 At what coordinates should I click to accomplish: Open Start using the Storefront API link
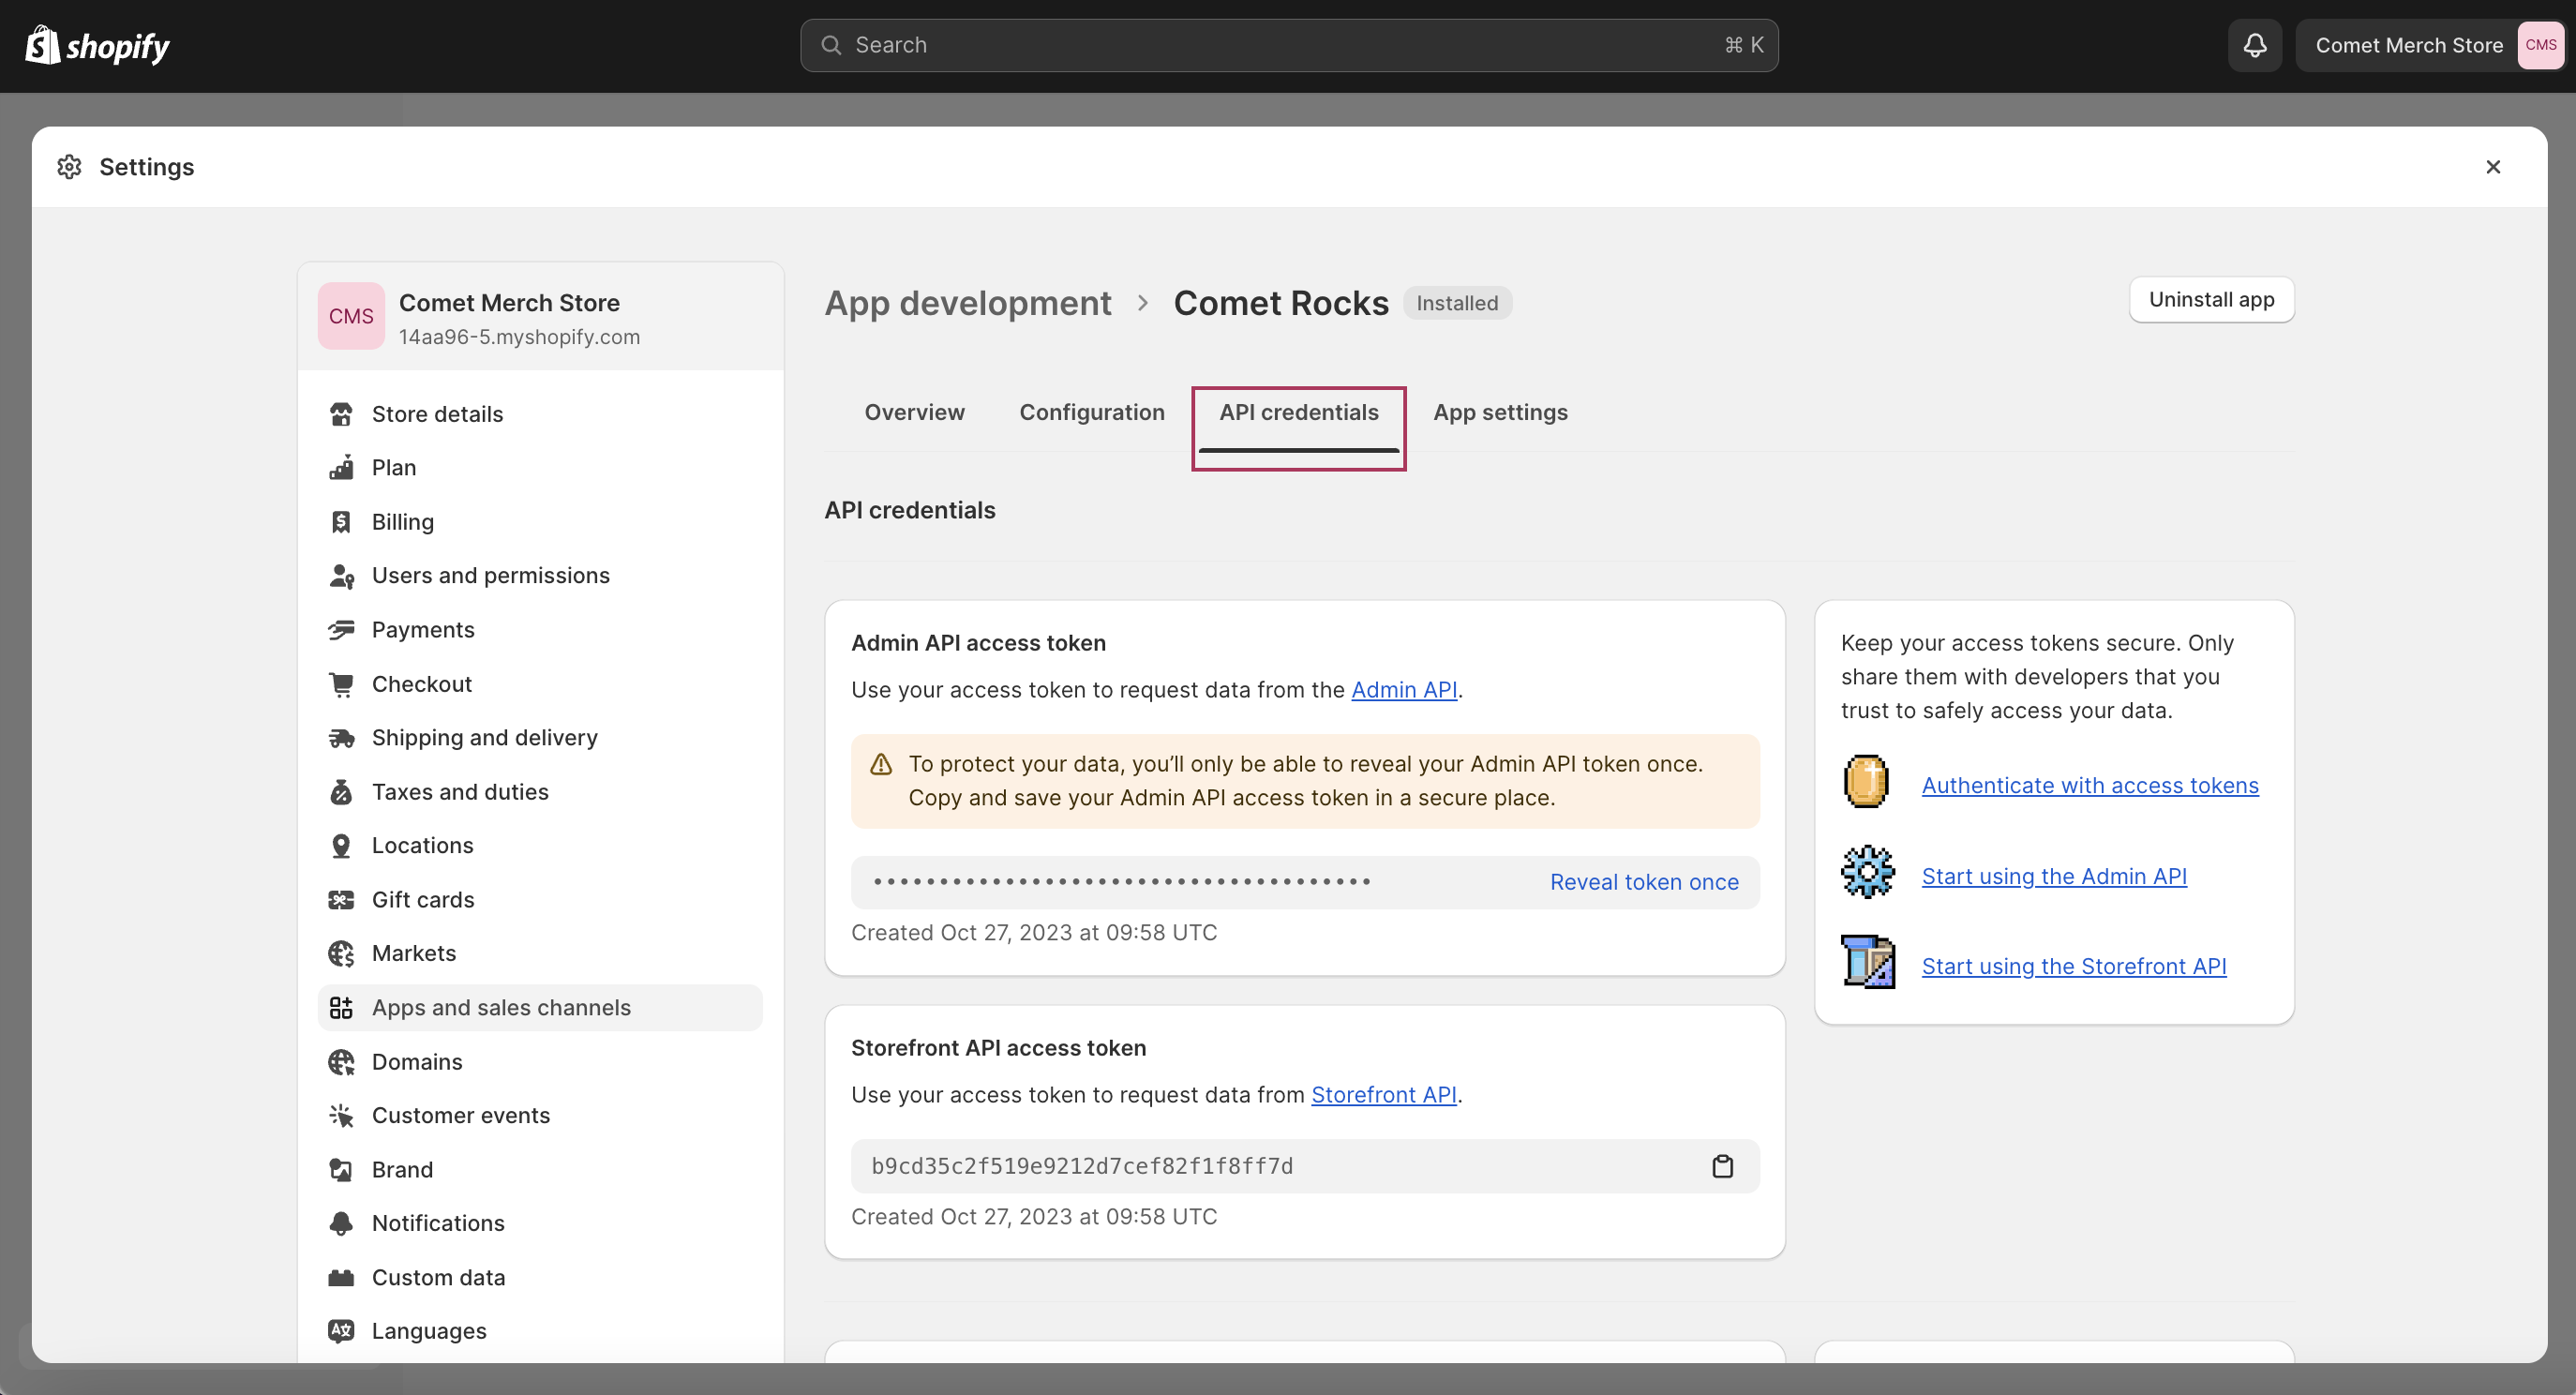tap(2073, 966)
